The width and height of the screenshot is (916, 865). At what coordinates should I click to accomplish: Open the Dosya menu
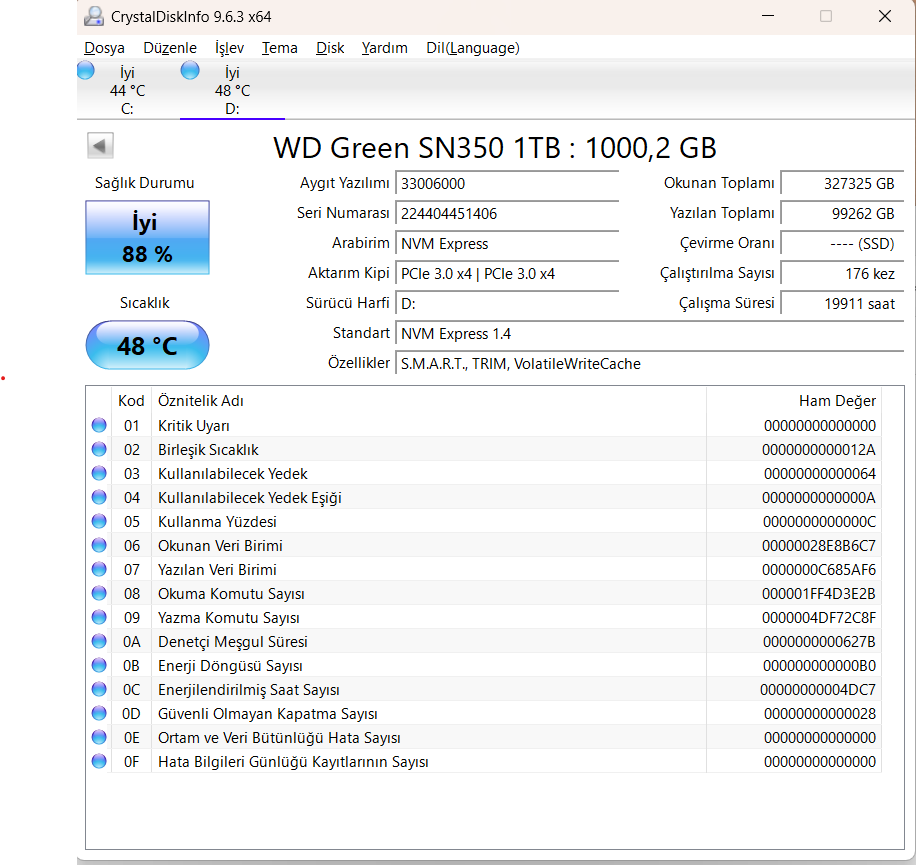pyautogui.click(x=105, y=48)
